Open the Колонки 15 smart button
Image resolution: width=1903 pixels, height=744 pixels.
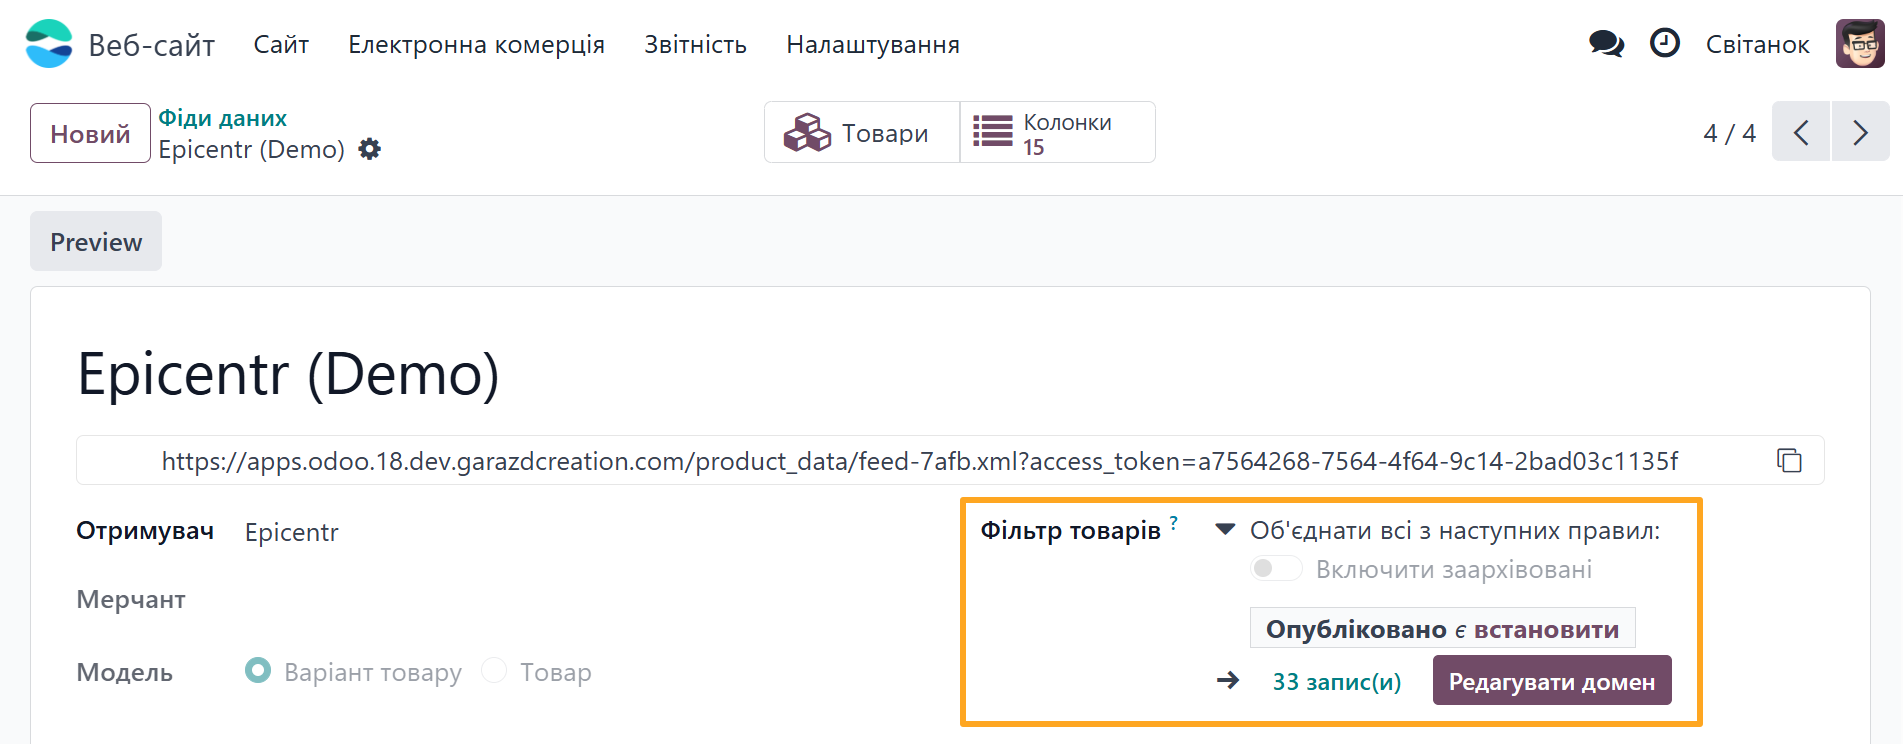[1056, 132]
